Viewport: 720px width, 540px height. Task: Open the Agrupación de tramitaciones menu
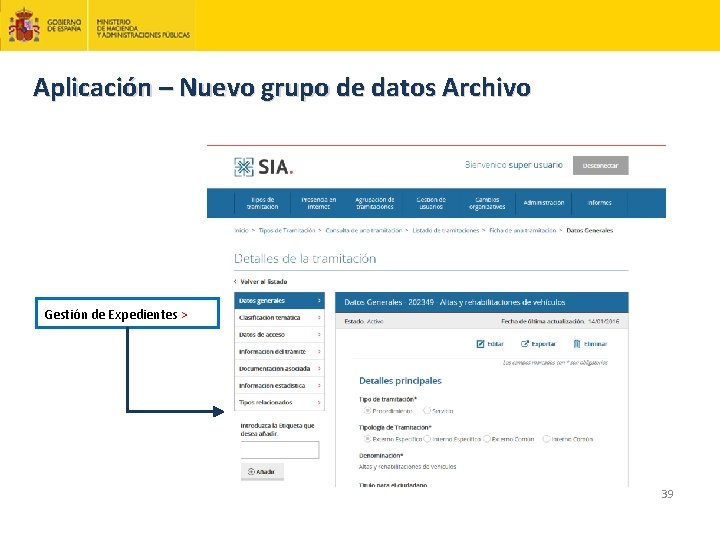coord(375,203)
